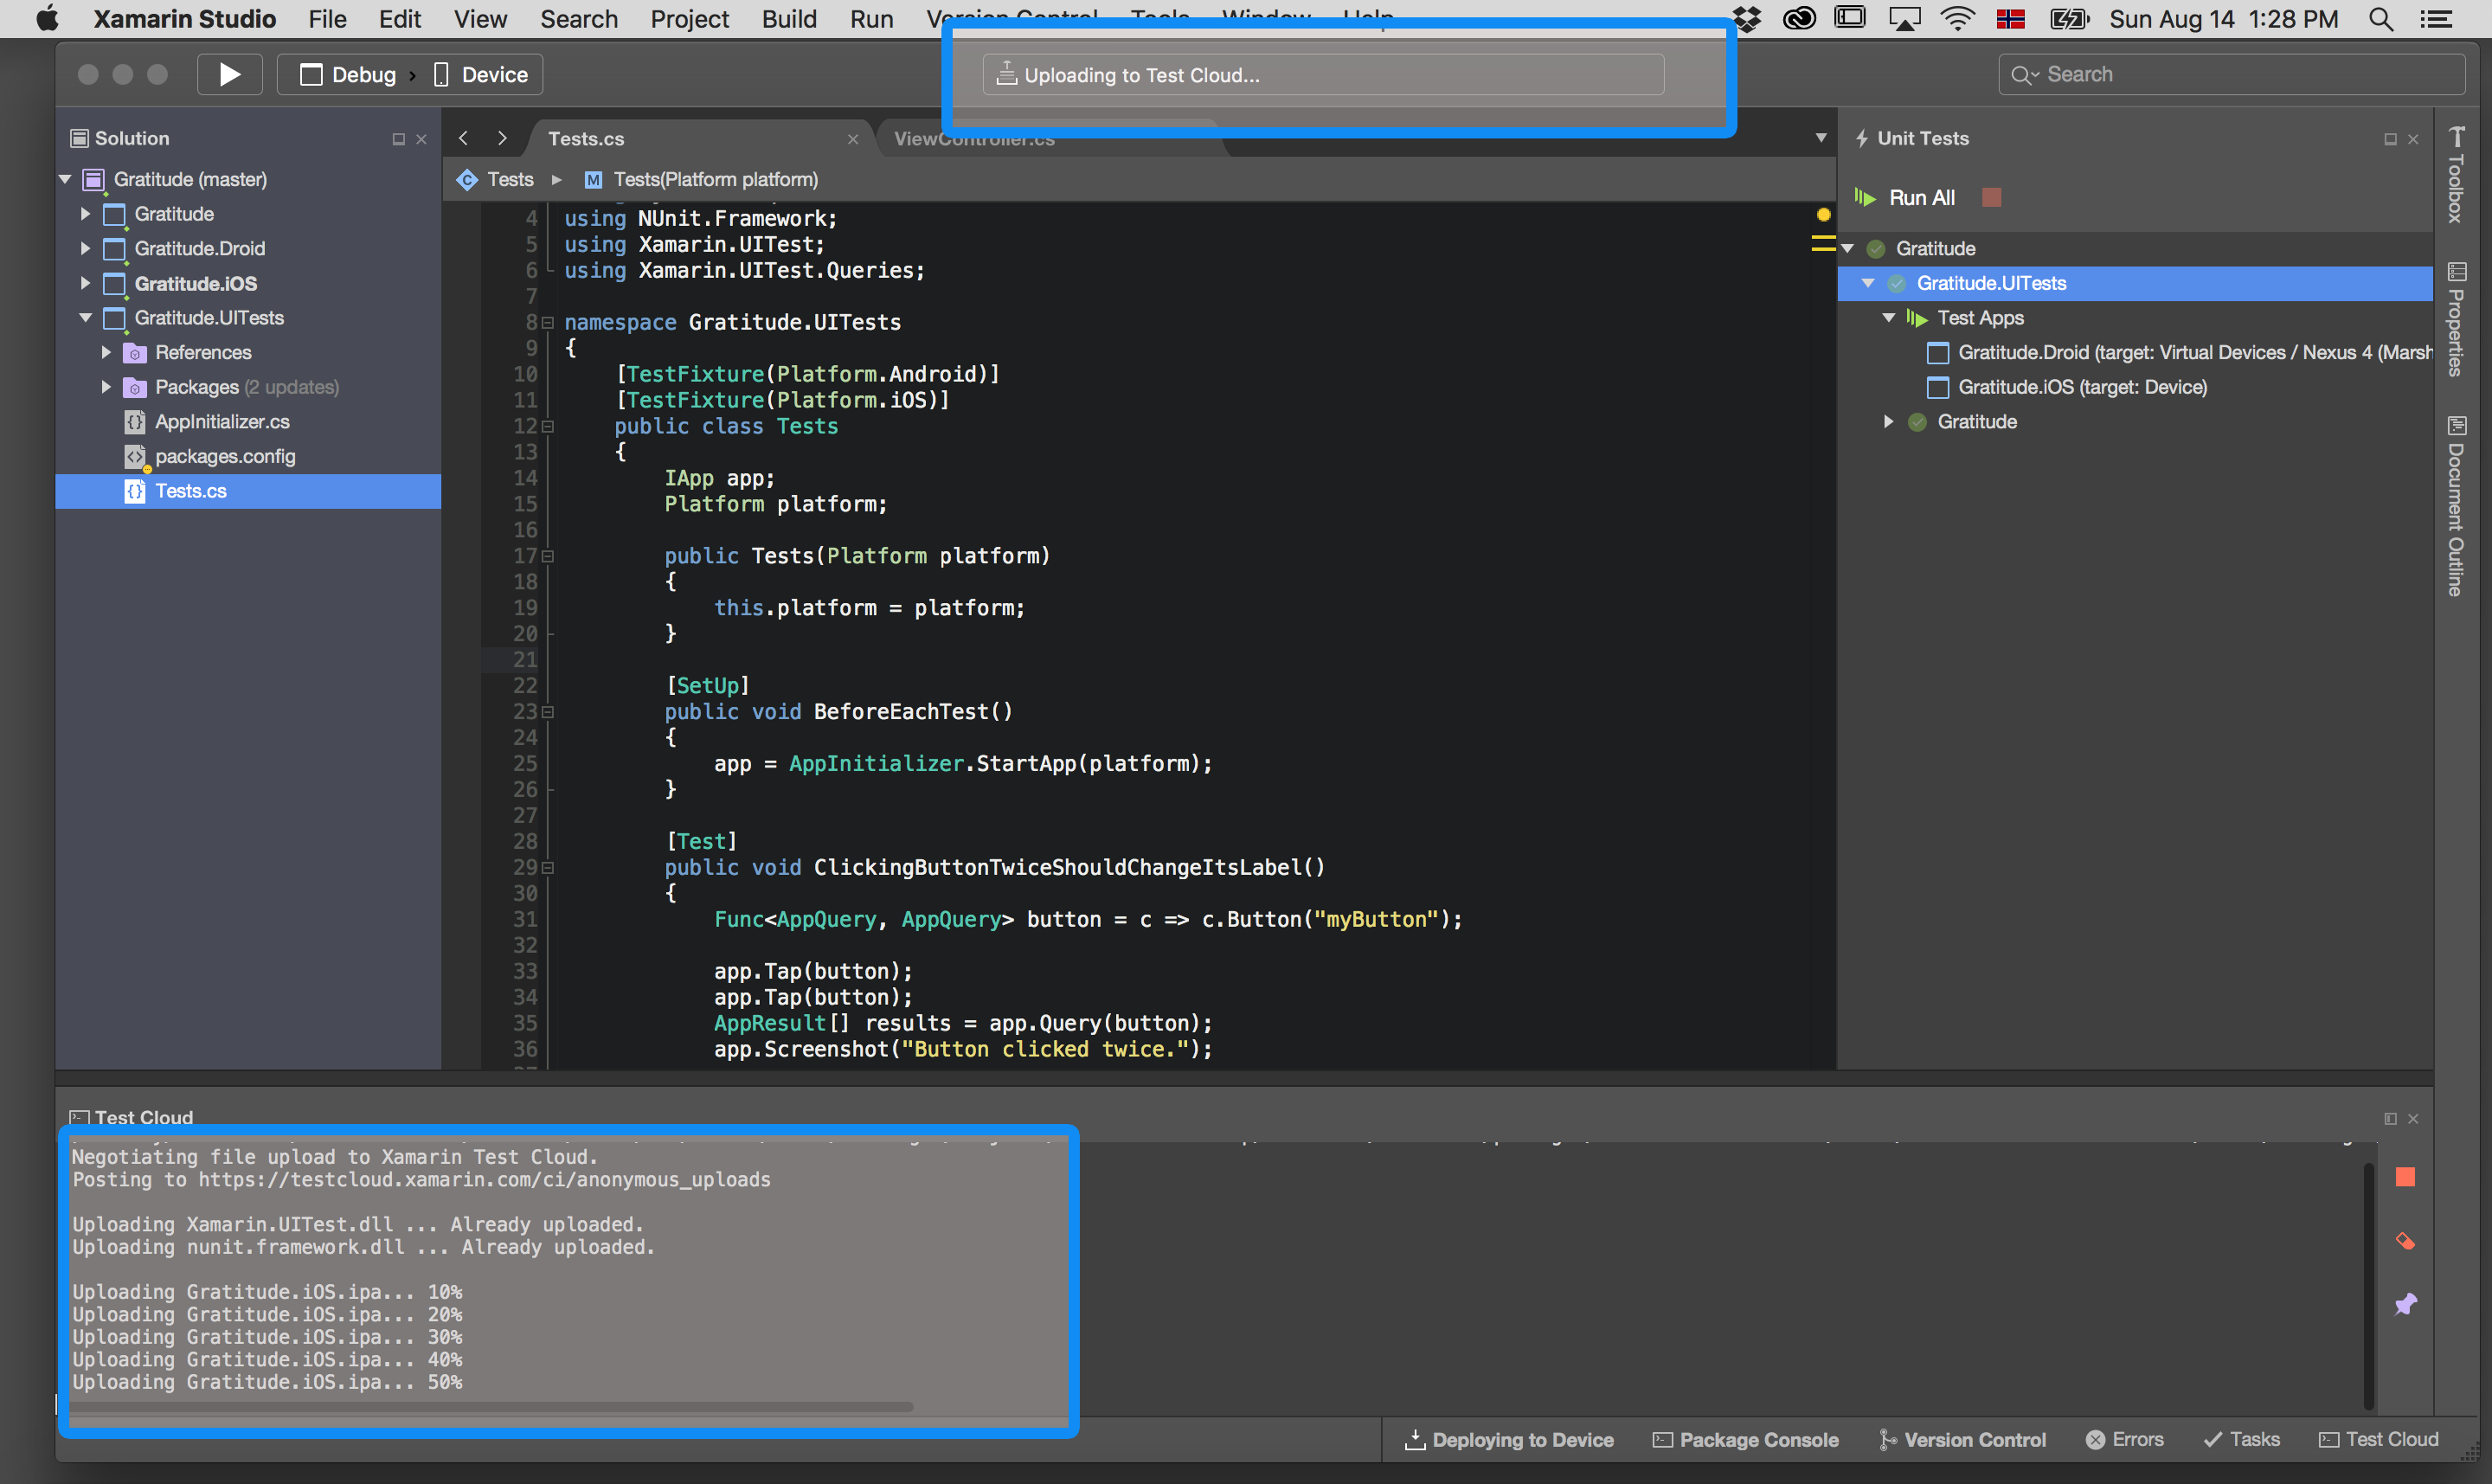The height and width of the screenshot is (1484, 2492).
Task: Collapse the Gratitude.UITests project
Action: coord(85,318)
